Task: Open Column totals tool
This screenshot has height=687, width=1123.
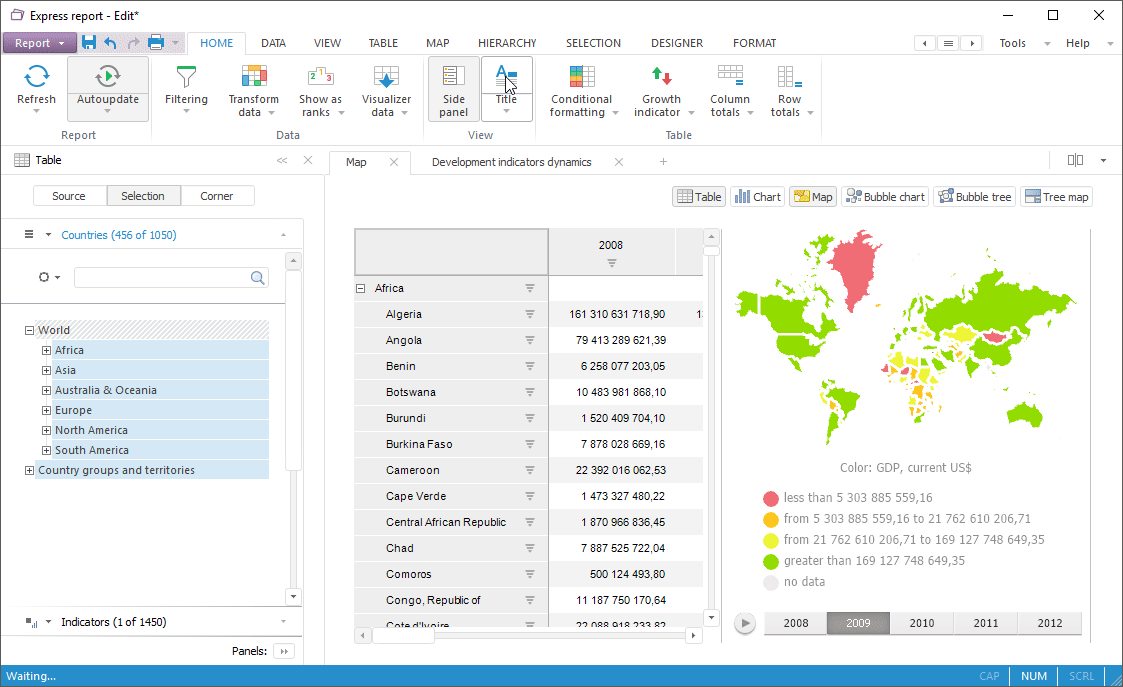Action: (x=730, y=77)
